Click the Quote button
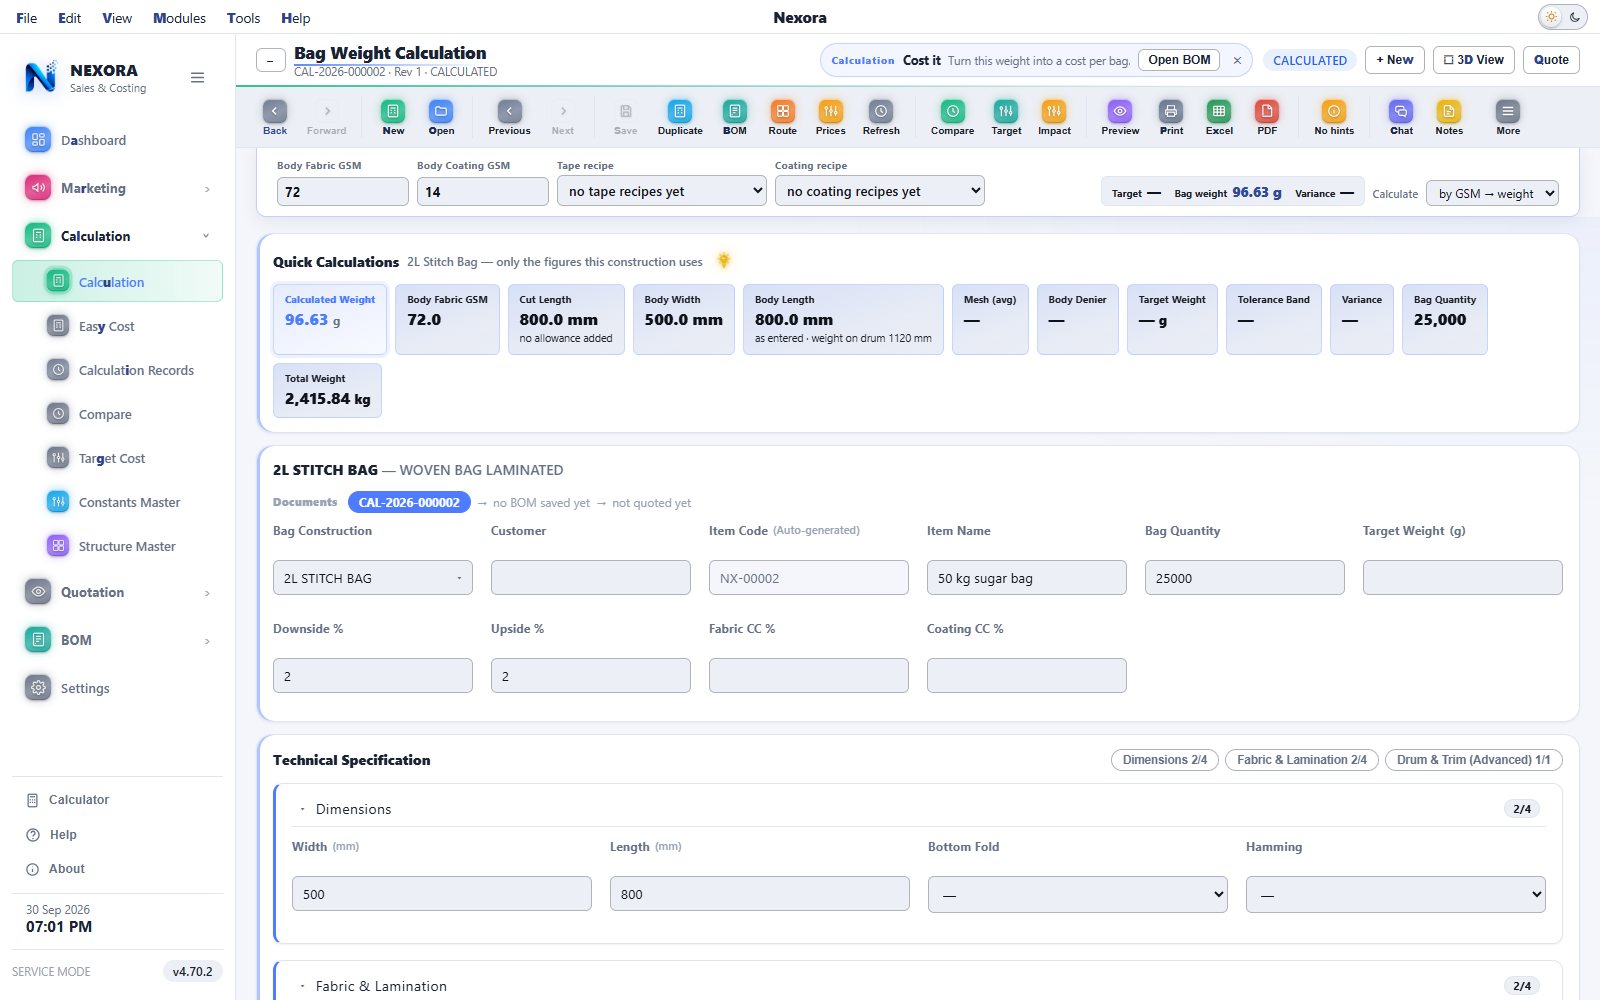Image resolution: width=1600 pixels, height=1000 pixels. point(1551,60)
